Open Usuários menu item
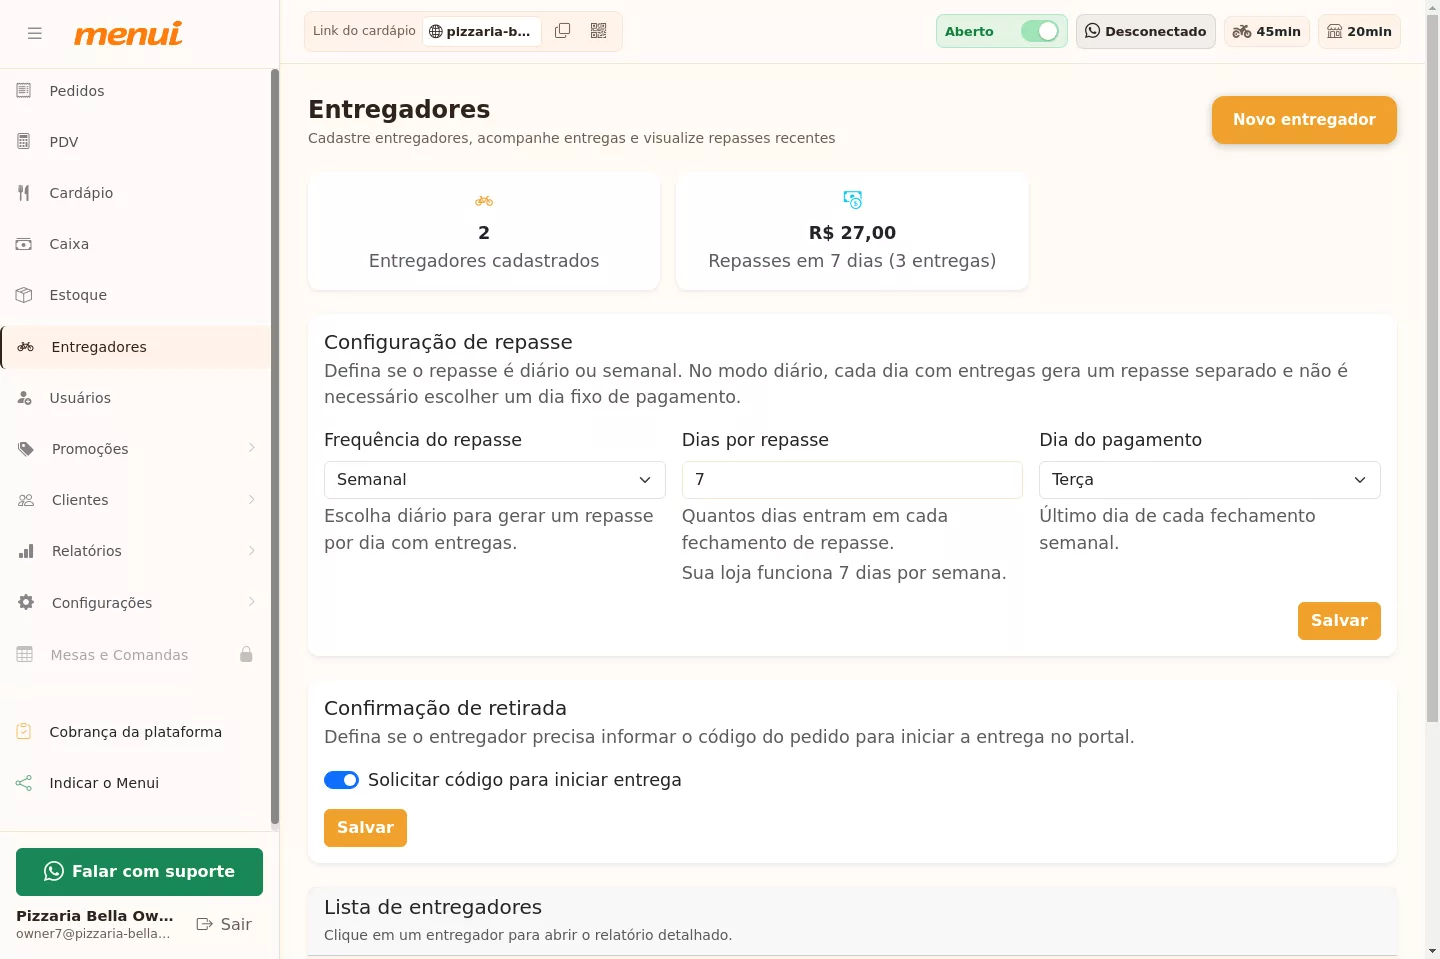 136,398
